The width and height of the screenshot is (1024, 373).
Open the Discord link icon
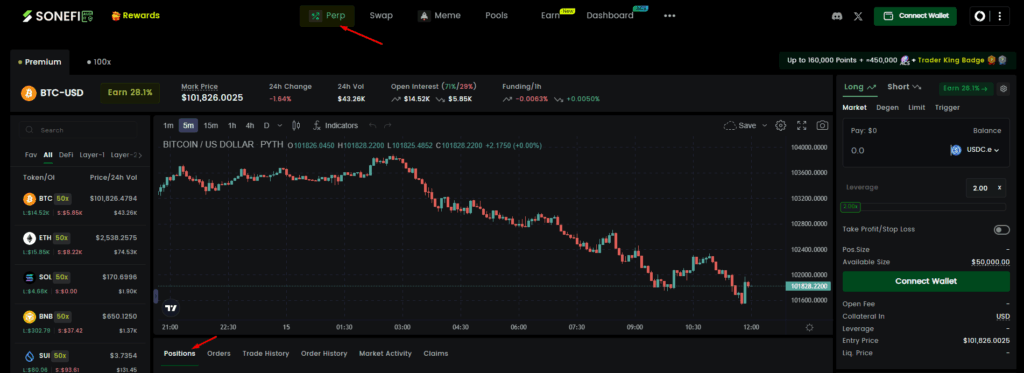(837, 16)
